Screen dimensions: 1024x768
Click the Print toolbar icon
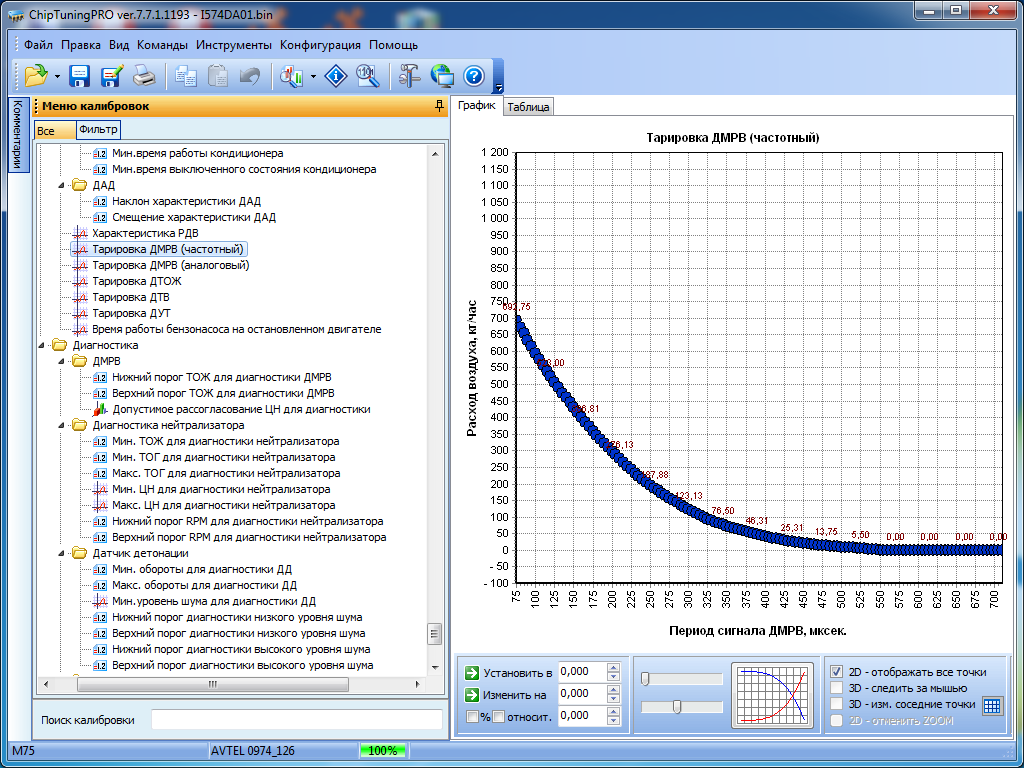(144, 76)
